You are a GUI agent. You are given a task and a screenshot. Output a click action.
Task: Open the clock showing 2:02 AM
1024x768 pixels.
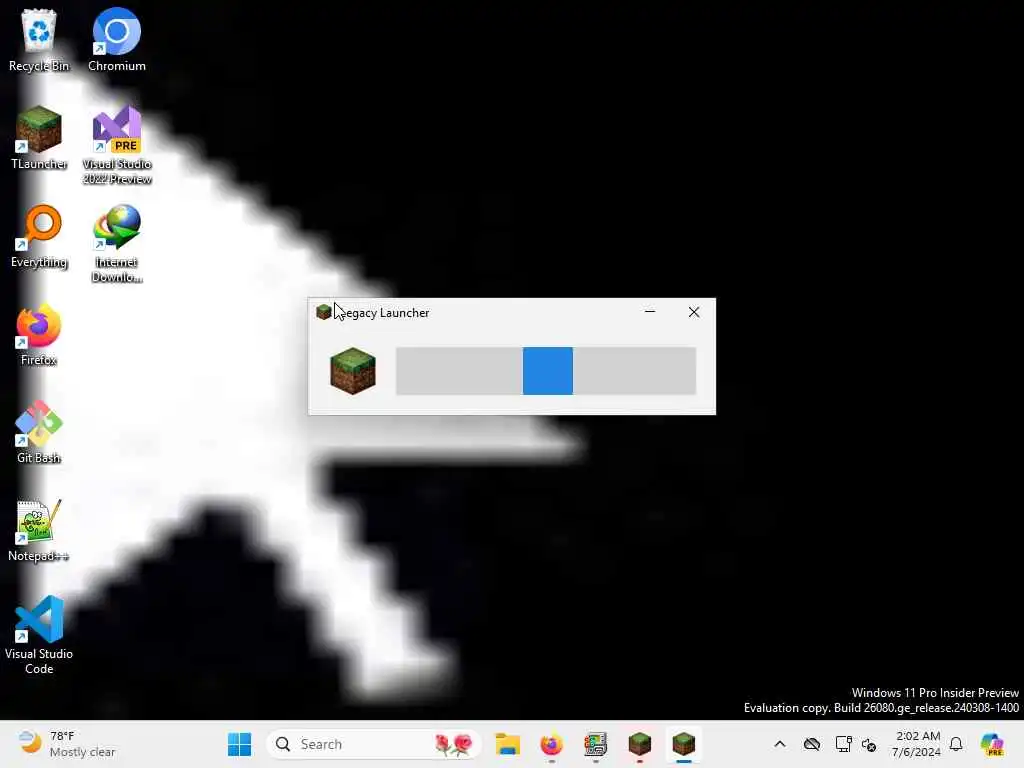click(916, 744)
